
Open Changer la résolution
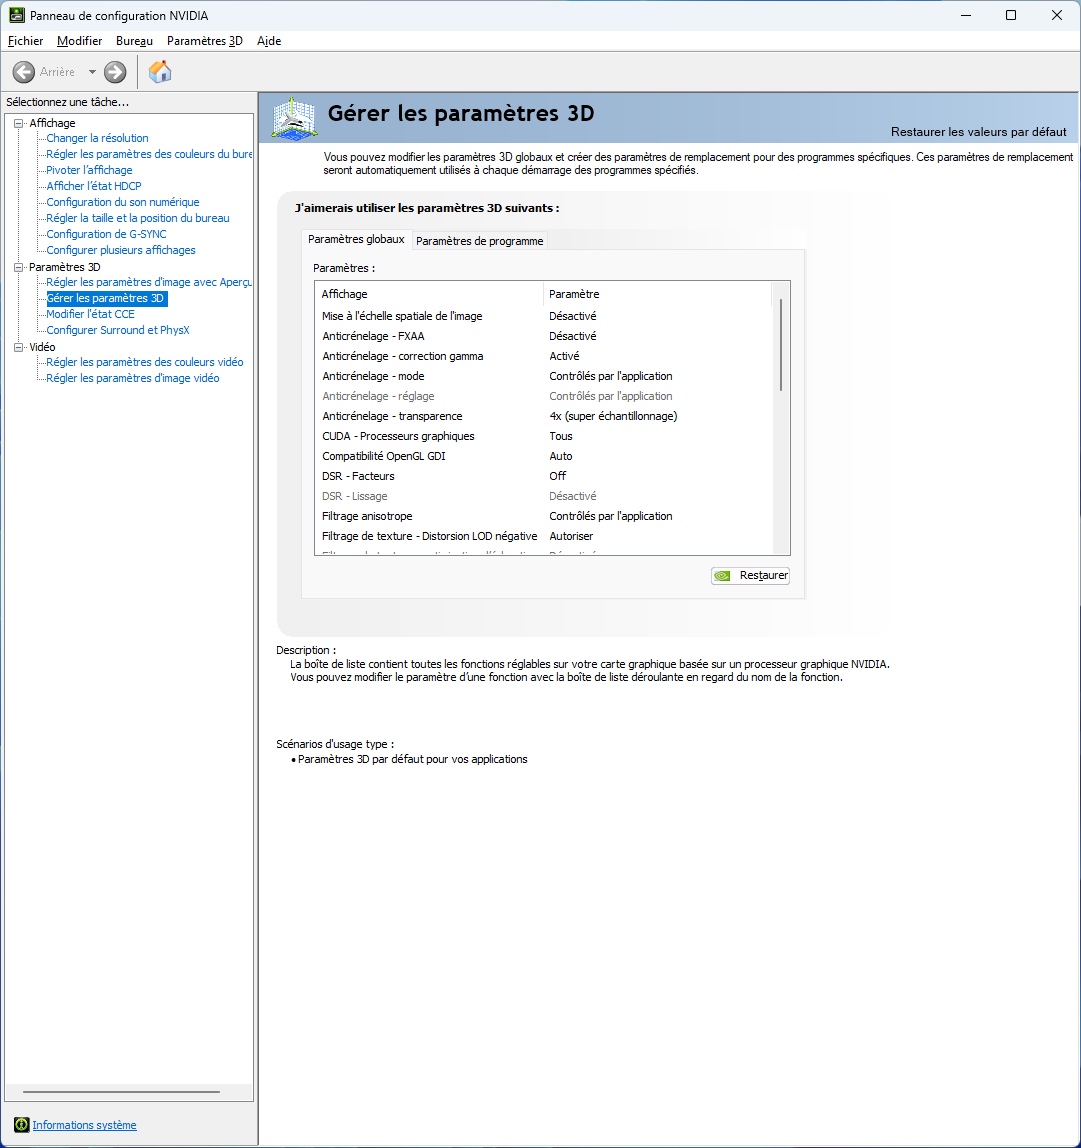coord(97,138)
